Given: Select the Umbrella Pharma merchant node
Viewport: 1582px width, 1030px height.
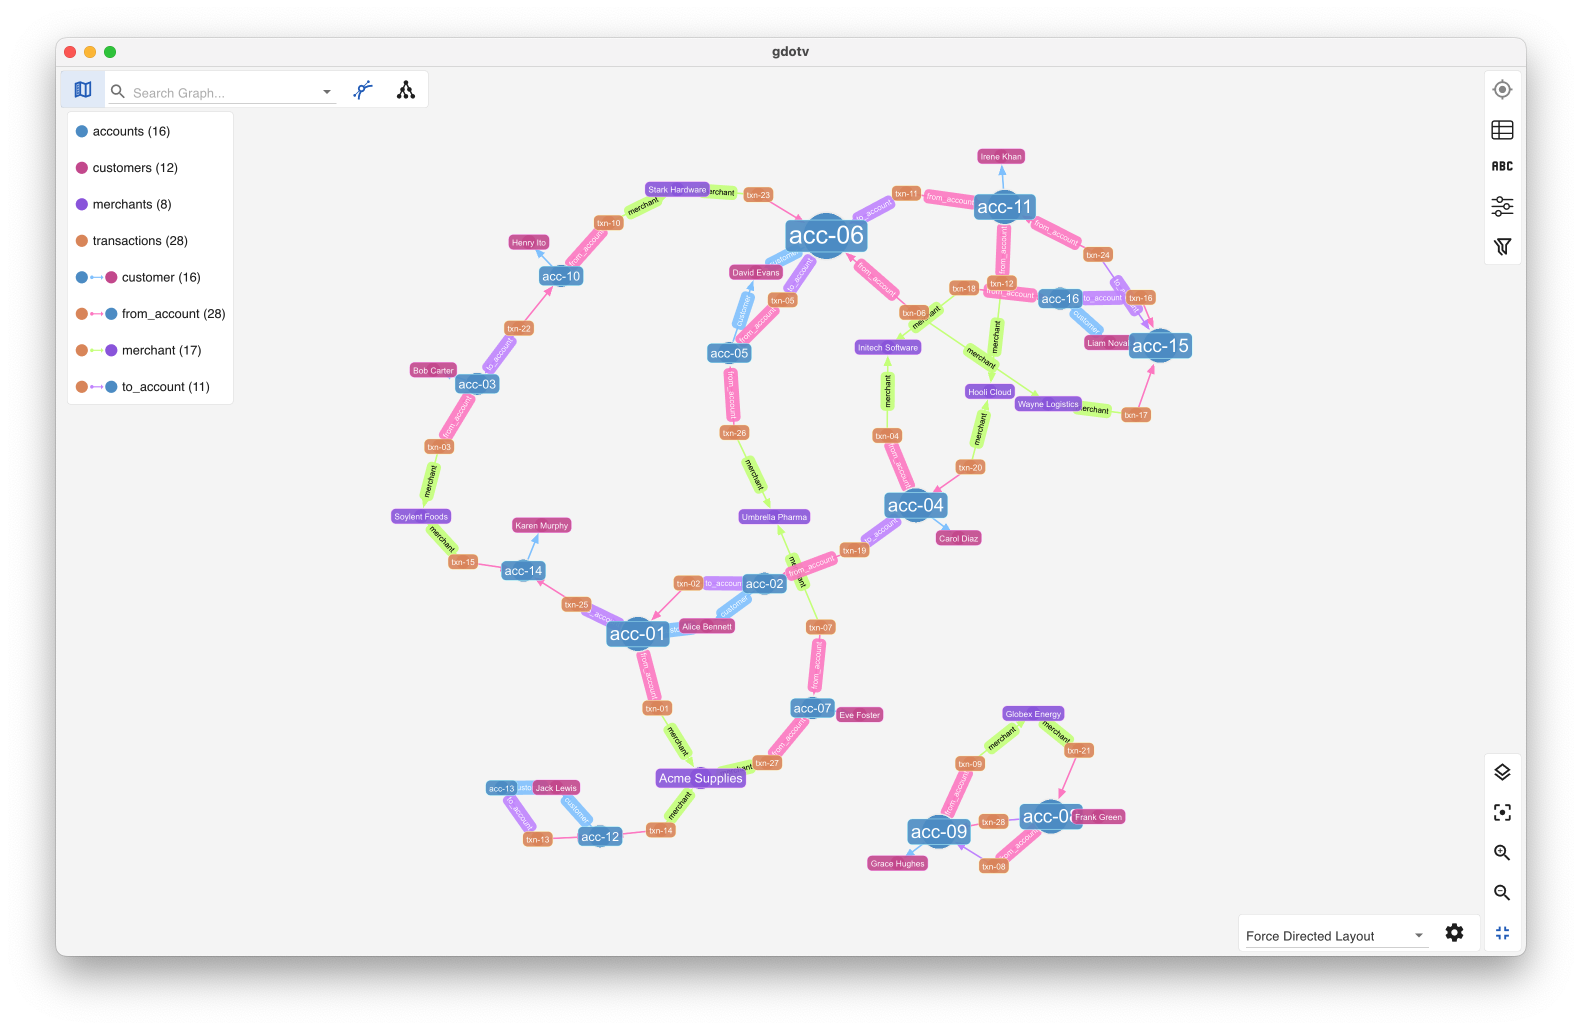Looking at the screenshot, I should point(774,517).
